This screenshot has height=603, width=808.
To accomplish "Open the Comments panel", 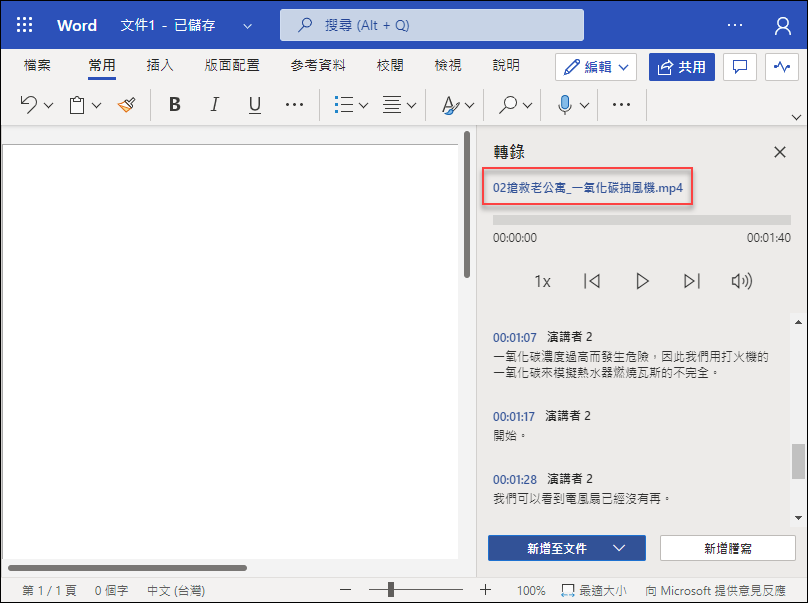I will [x=739, y=66].
